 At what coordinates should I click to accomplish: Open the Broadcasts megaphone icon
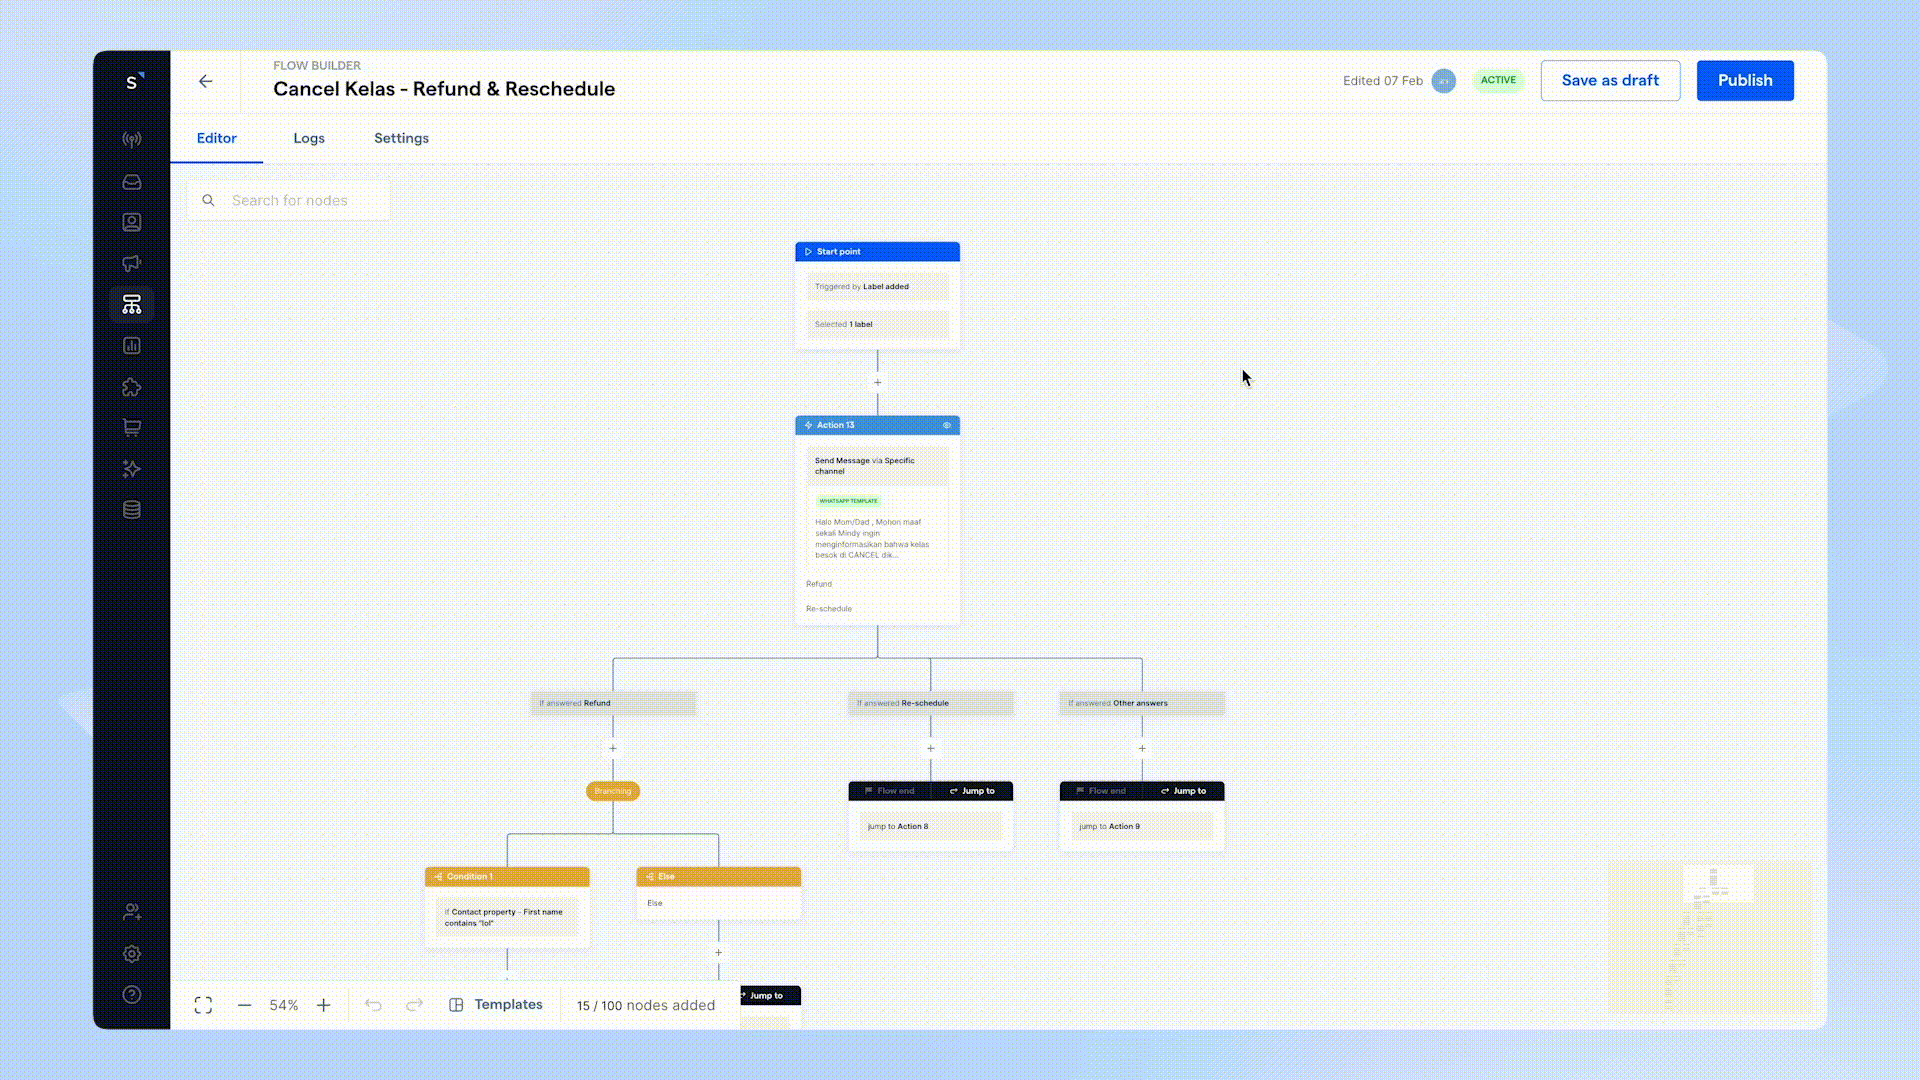click(x=131, y=263)
